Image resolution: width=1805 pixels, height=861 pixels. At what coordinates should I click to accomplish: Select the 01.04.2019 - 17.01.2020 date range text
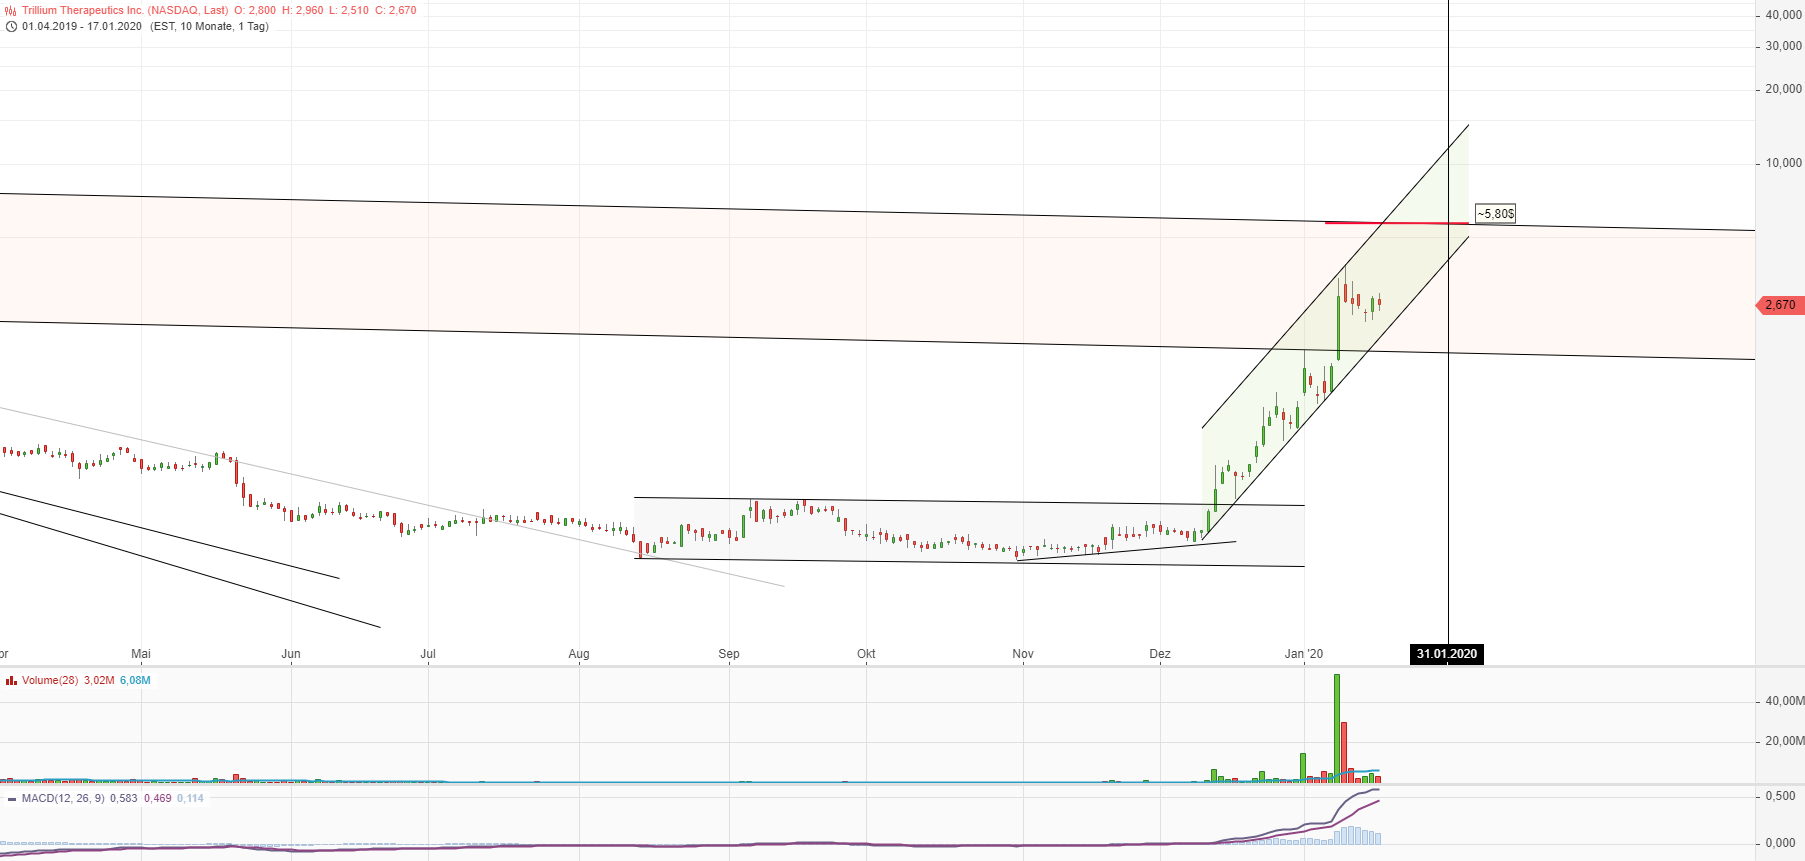coord(82,27)
